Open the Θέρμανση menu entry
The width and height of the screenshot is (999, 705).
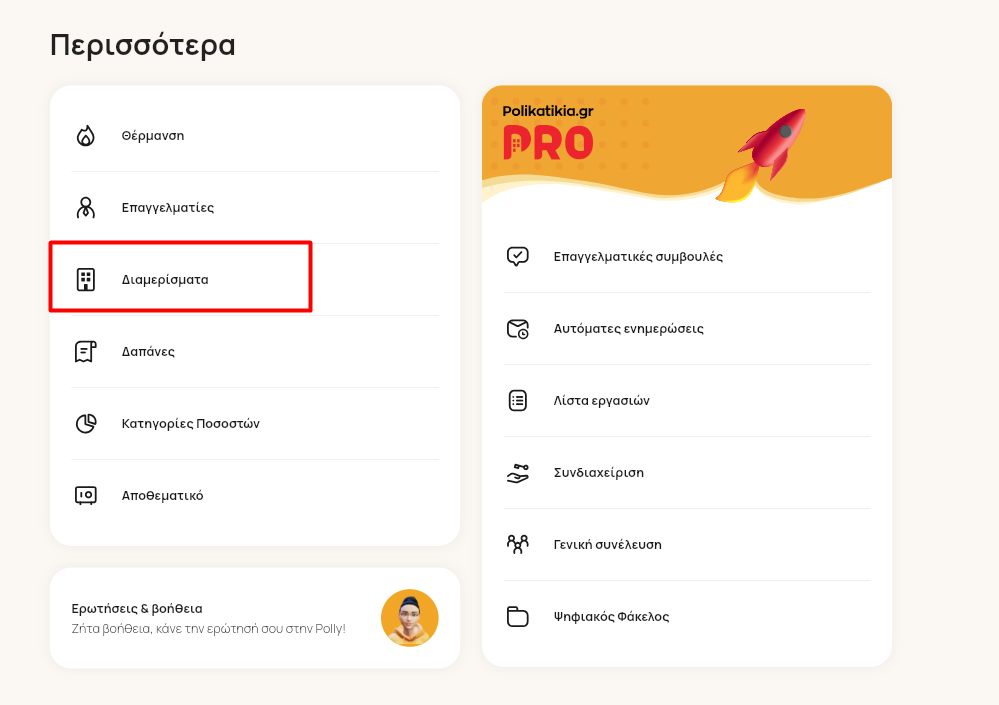pyautogui.click(x=255, y=136)
